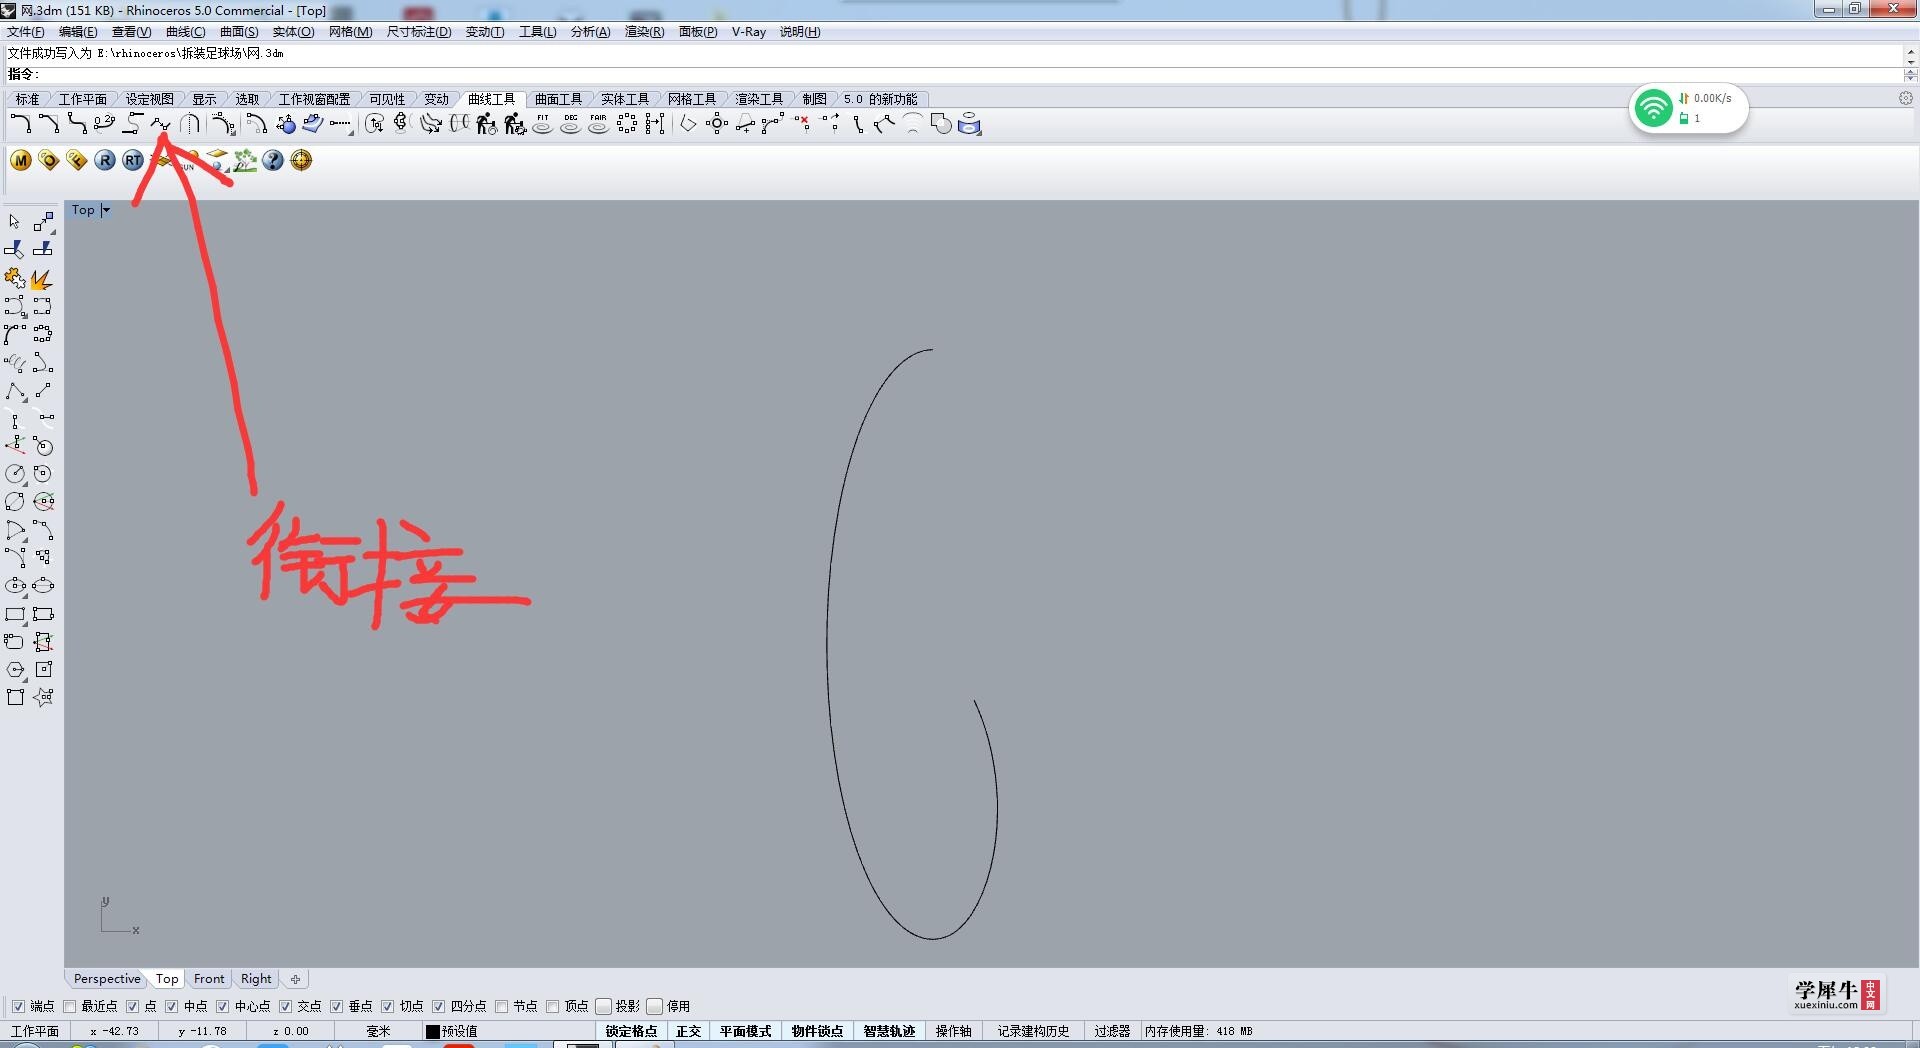The image size is (1920, 1048).
Task: Open the 尺寸标注(D) menu
Action: click(x=419, y=32)
